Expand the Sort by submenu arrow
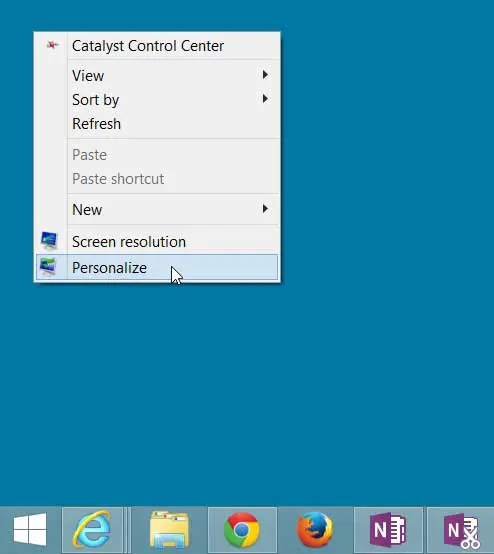Viewport: 494px width, 554px height. 265,99
